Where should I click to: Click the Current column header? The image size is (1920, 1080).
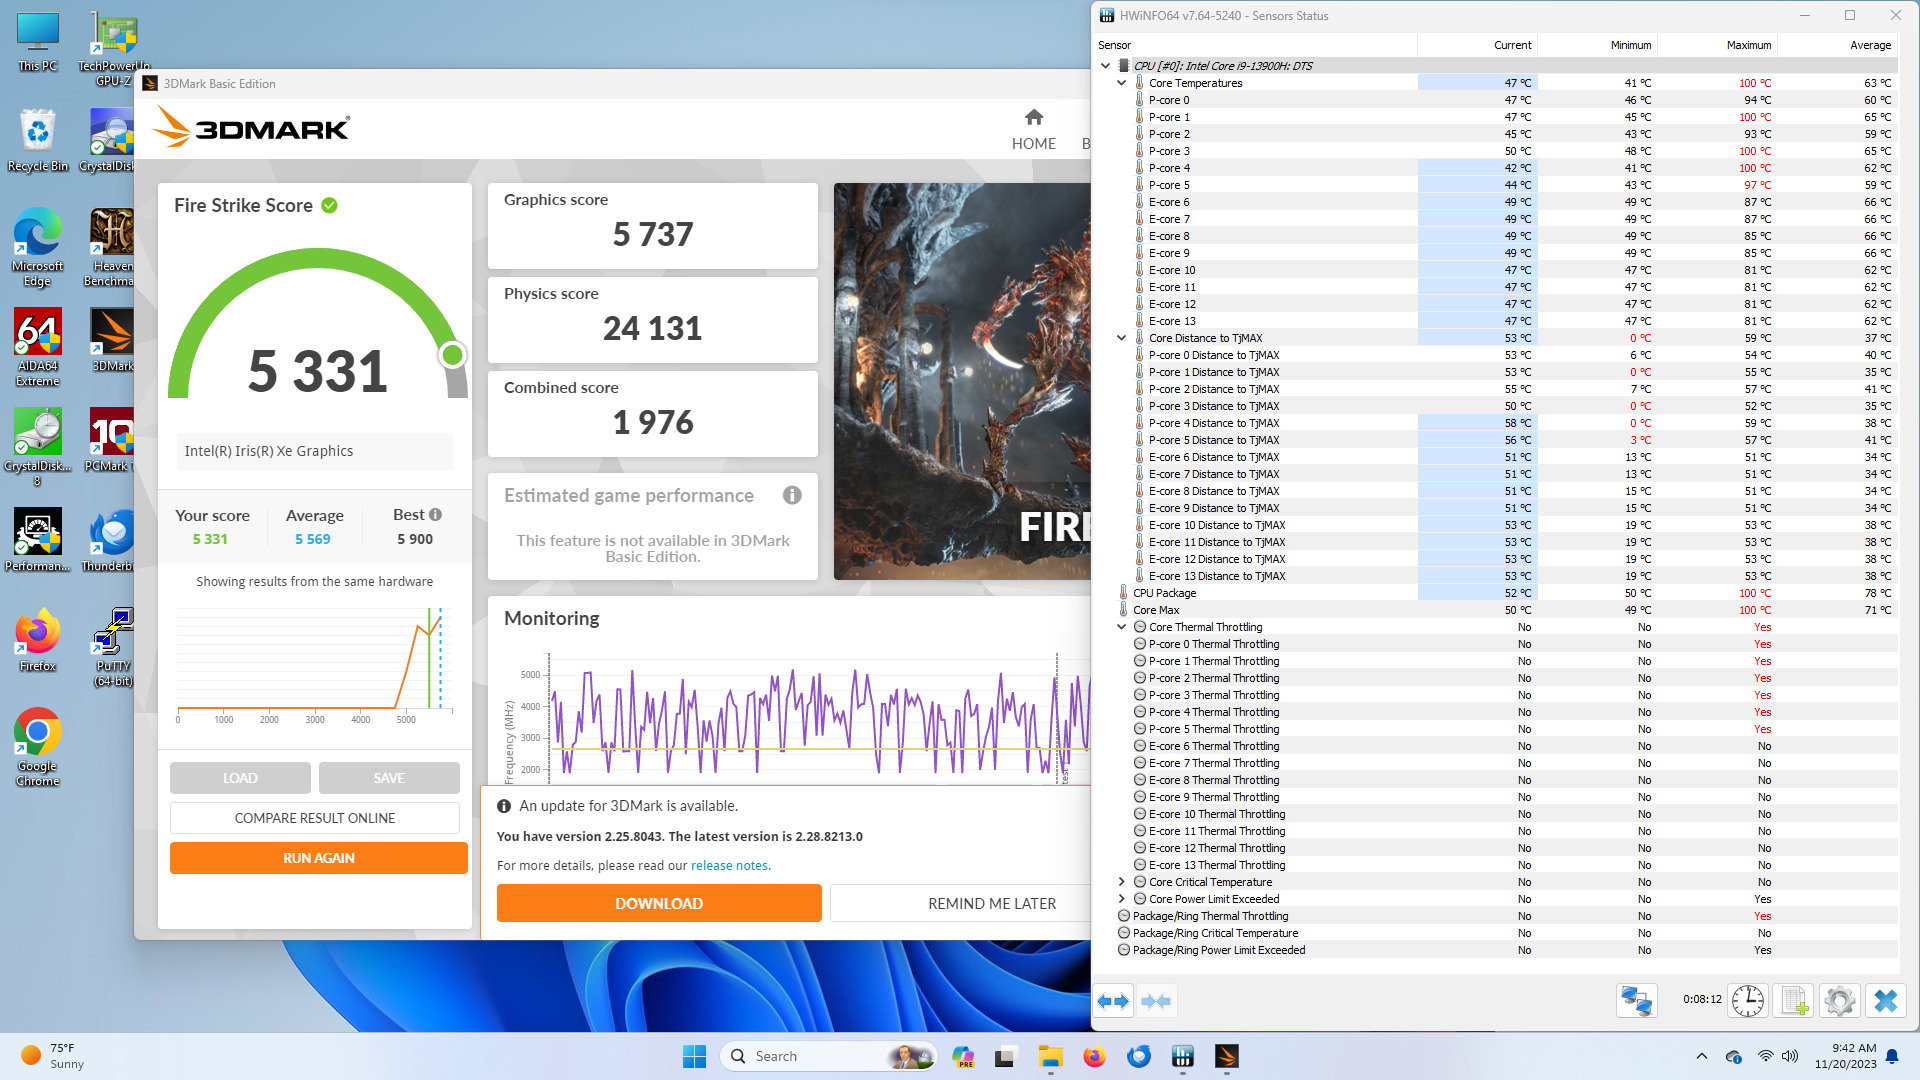[x=1477, y=45]
